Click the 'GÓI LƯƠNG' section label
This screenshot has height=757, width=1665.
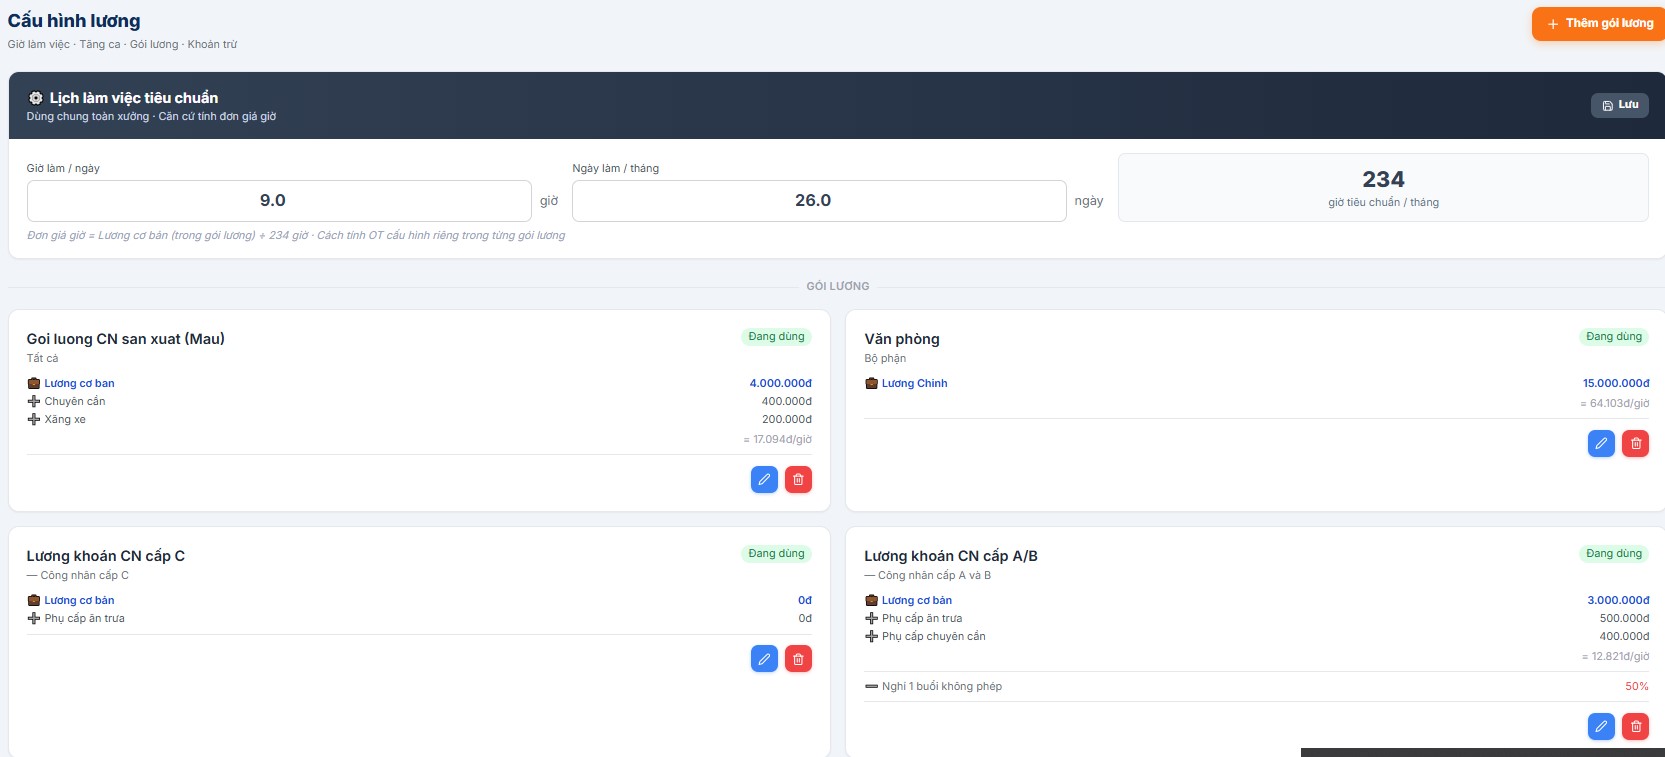pyautogui.click(x=838, y=286)
